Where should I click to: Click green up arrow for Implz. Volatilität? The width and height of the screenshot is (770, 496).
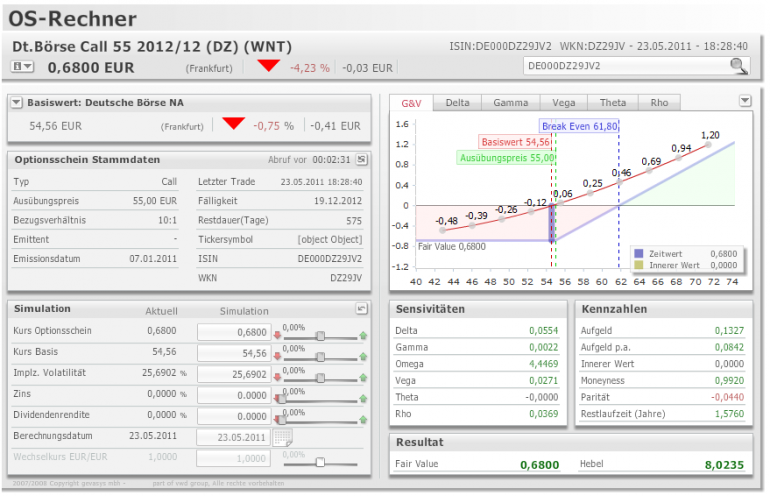(x=363, y=378)
